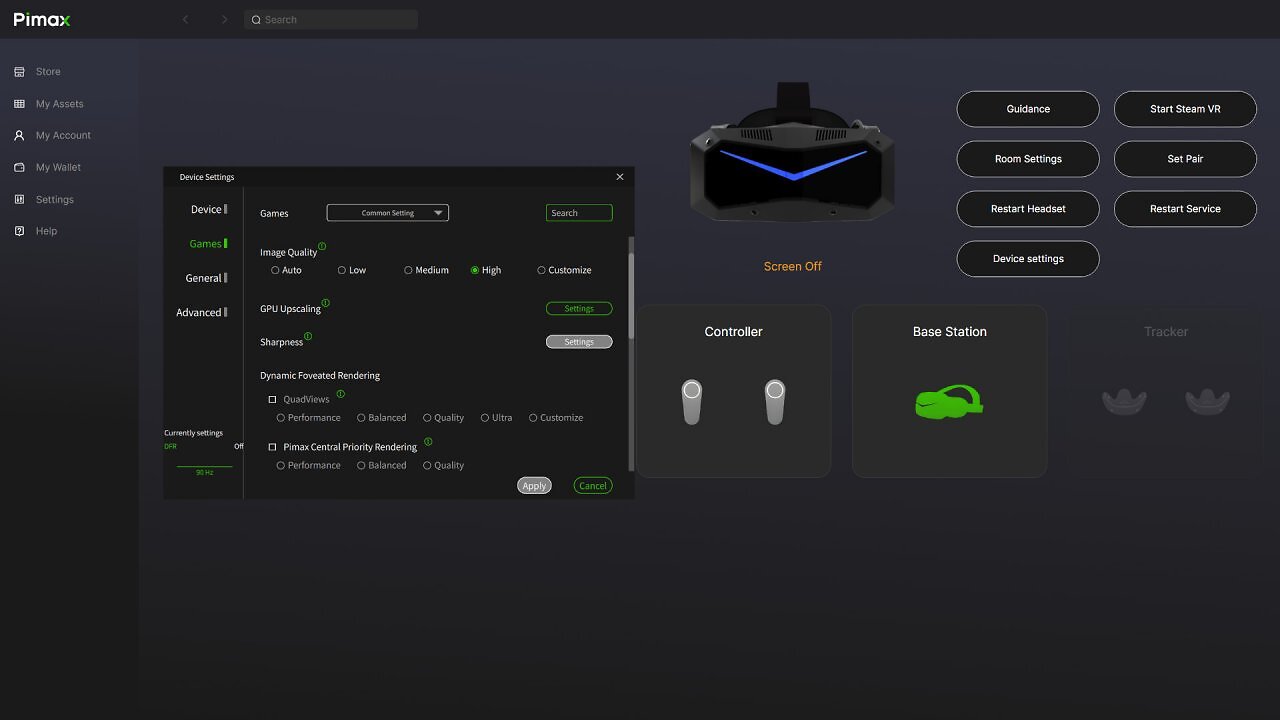
Task: Select Central Priority Performance option
Action: click(x=281, y=465)
